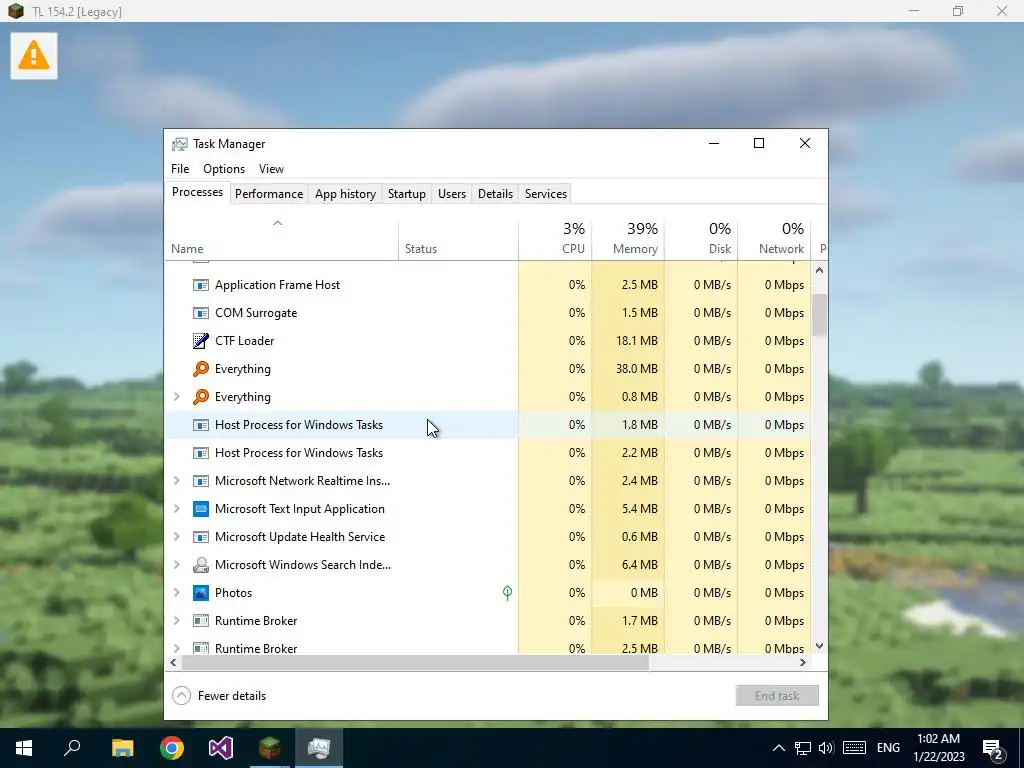Click the ENG input language indicator

(888, 748)
